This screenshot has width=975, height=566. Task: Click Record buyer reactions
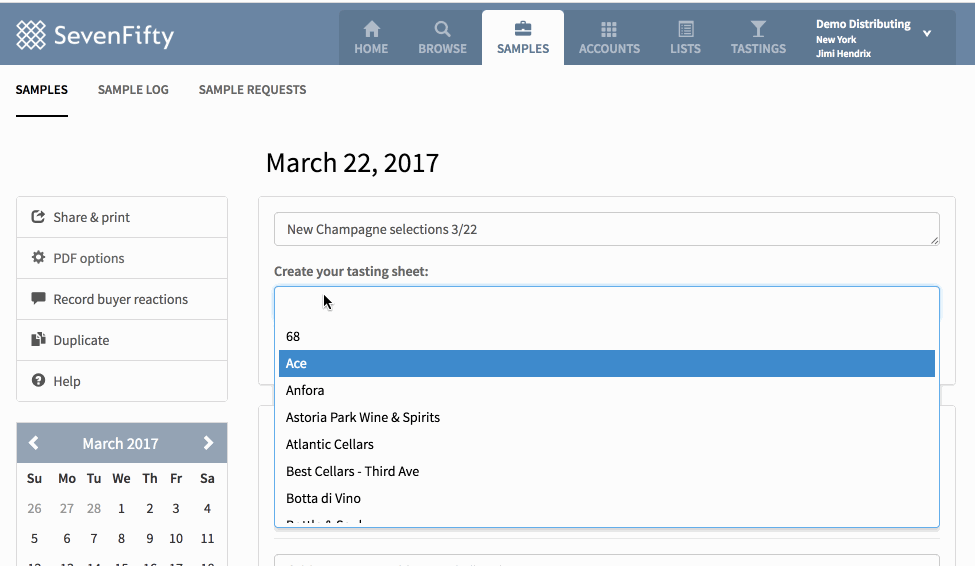(122, 299)
